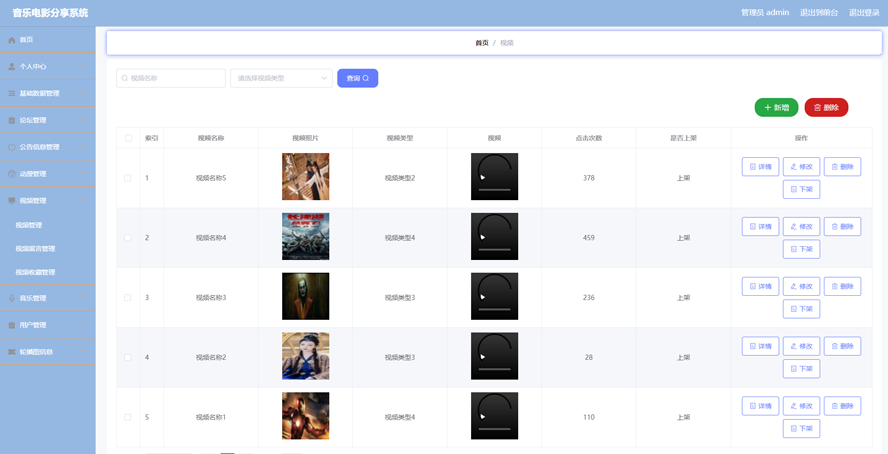Click the green 新增 button
This screenshot has width=888, height=454.
coord(776,108)
